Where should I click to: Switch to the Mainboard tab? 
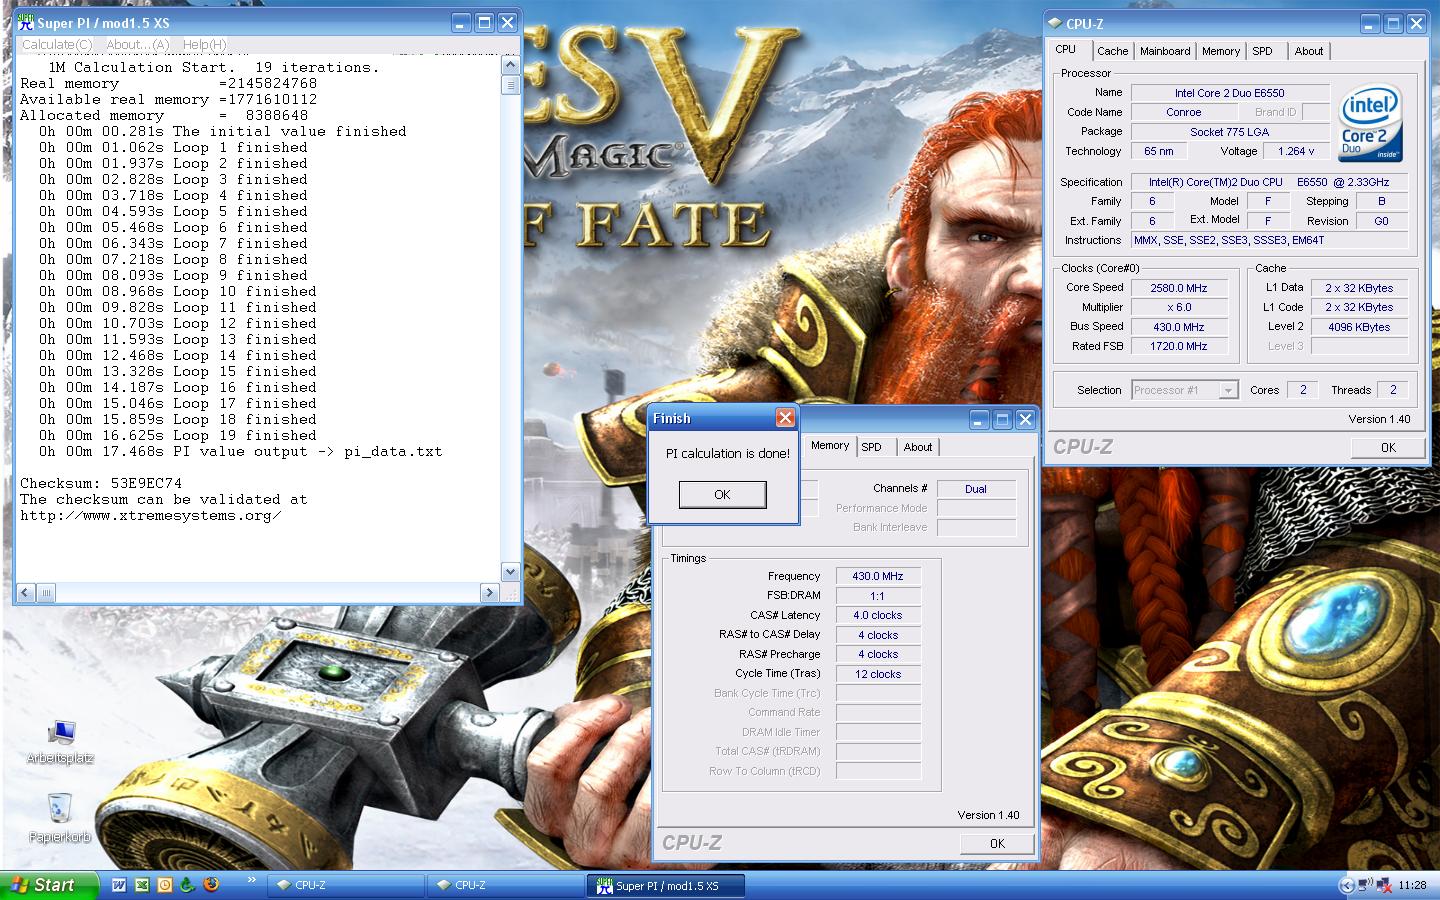point(1165,51)
